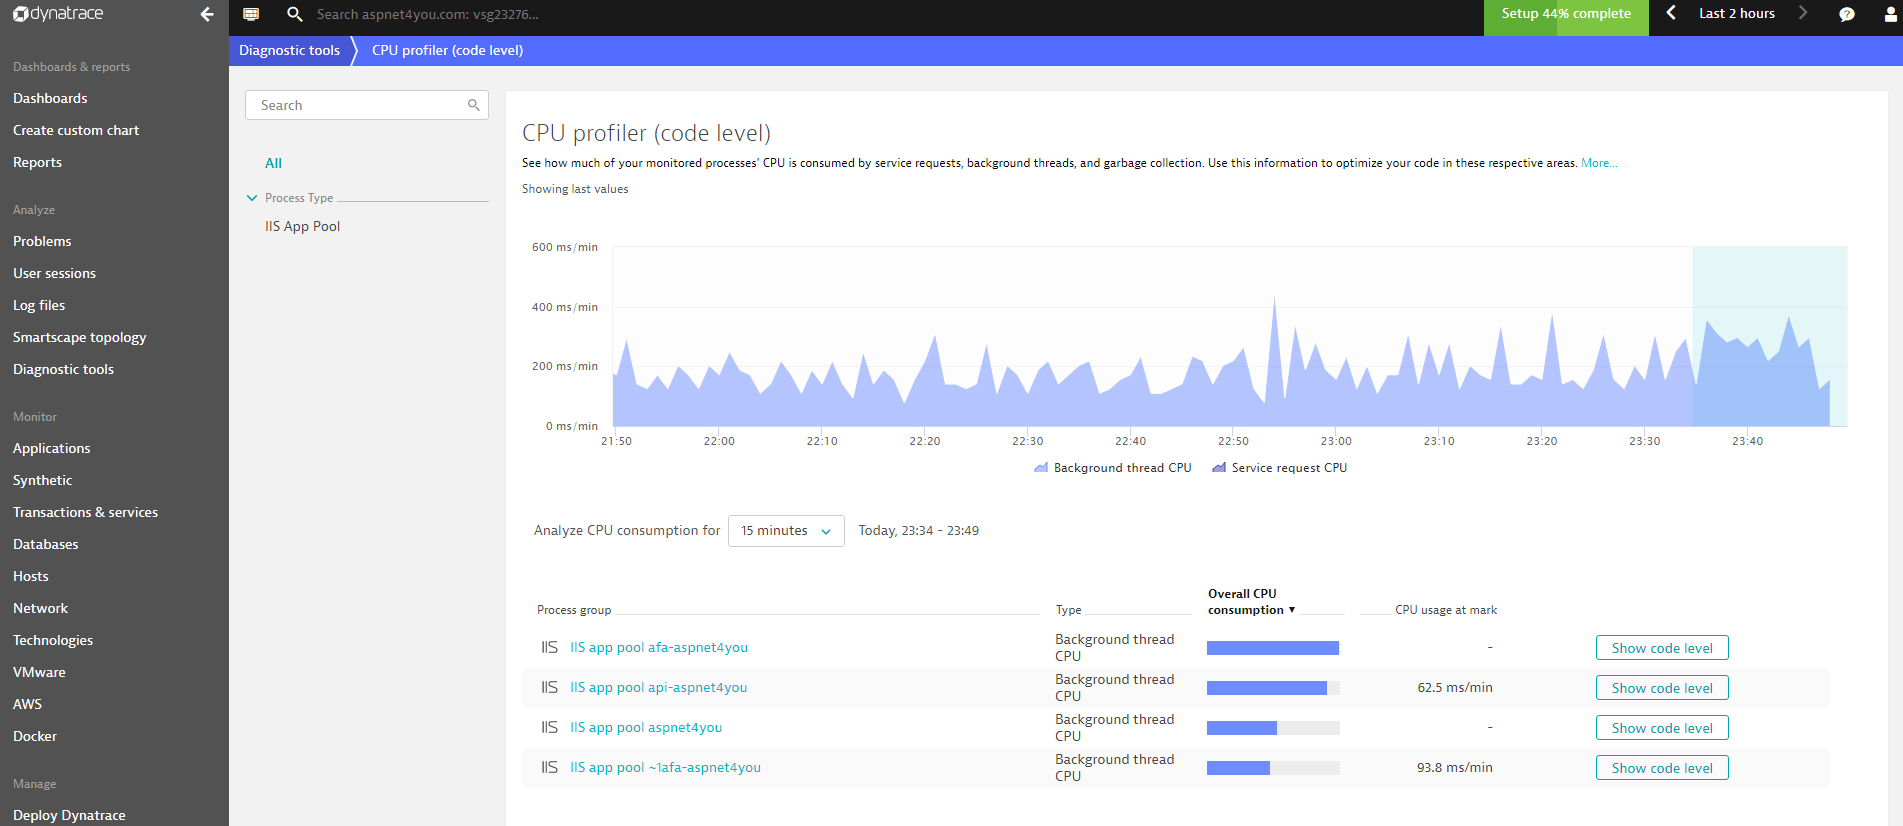Click IIS icon for ~1afa-aspnet4you row
Image resolution: width=1903 pixels, height=826 pixels.
pos(549,767)
